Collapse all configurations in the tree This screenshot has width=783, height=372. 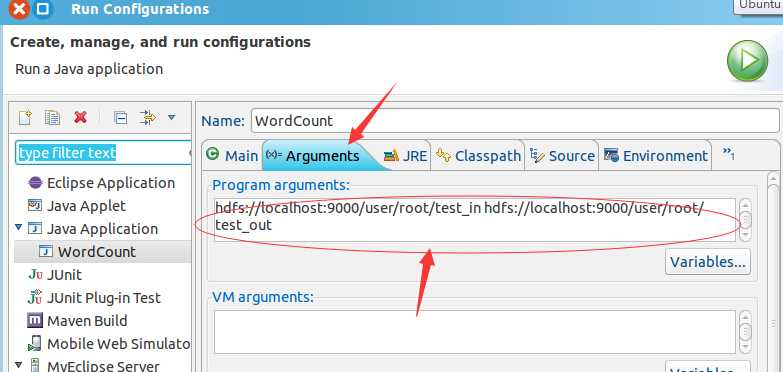tap(120, 118)
